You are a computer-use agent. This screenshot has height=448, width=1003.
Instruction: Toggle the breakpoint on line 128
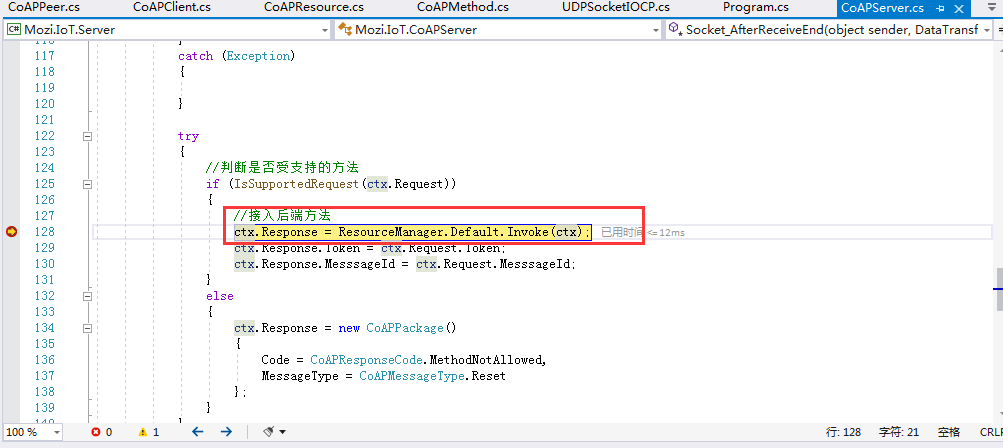tap(11, 232)
